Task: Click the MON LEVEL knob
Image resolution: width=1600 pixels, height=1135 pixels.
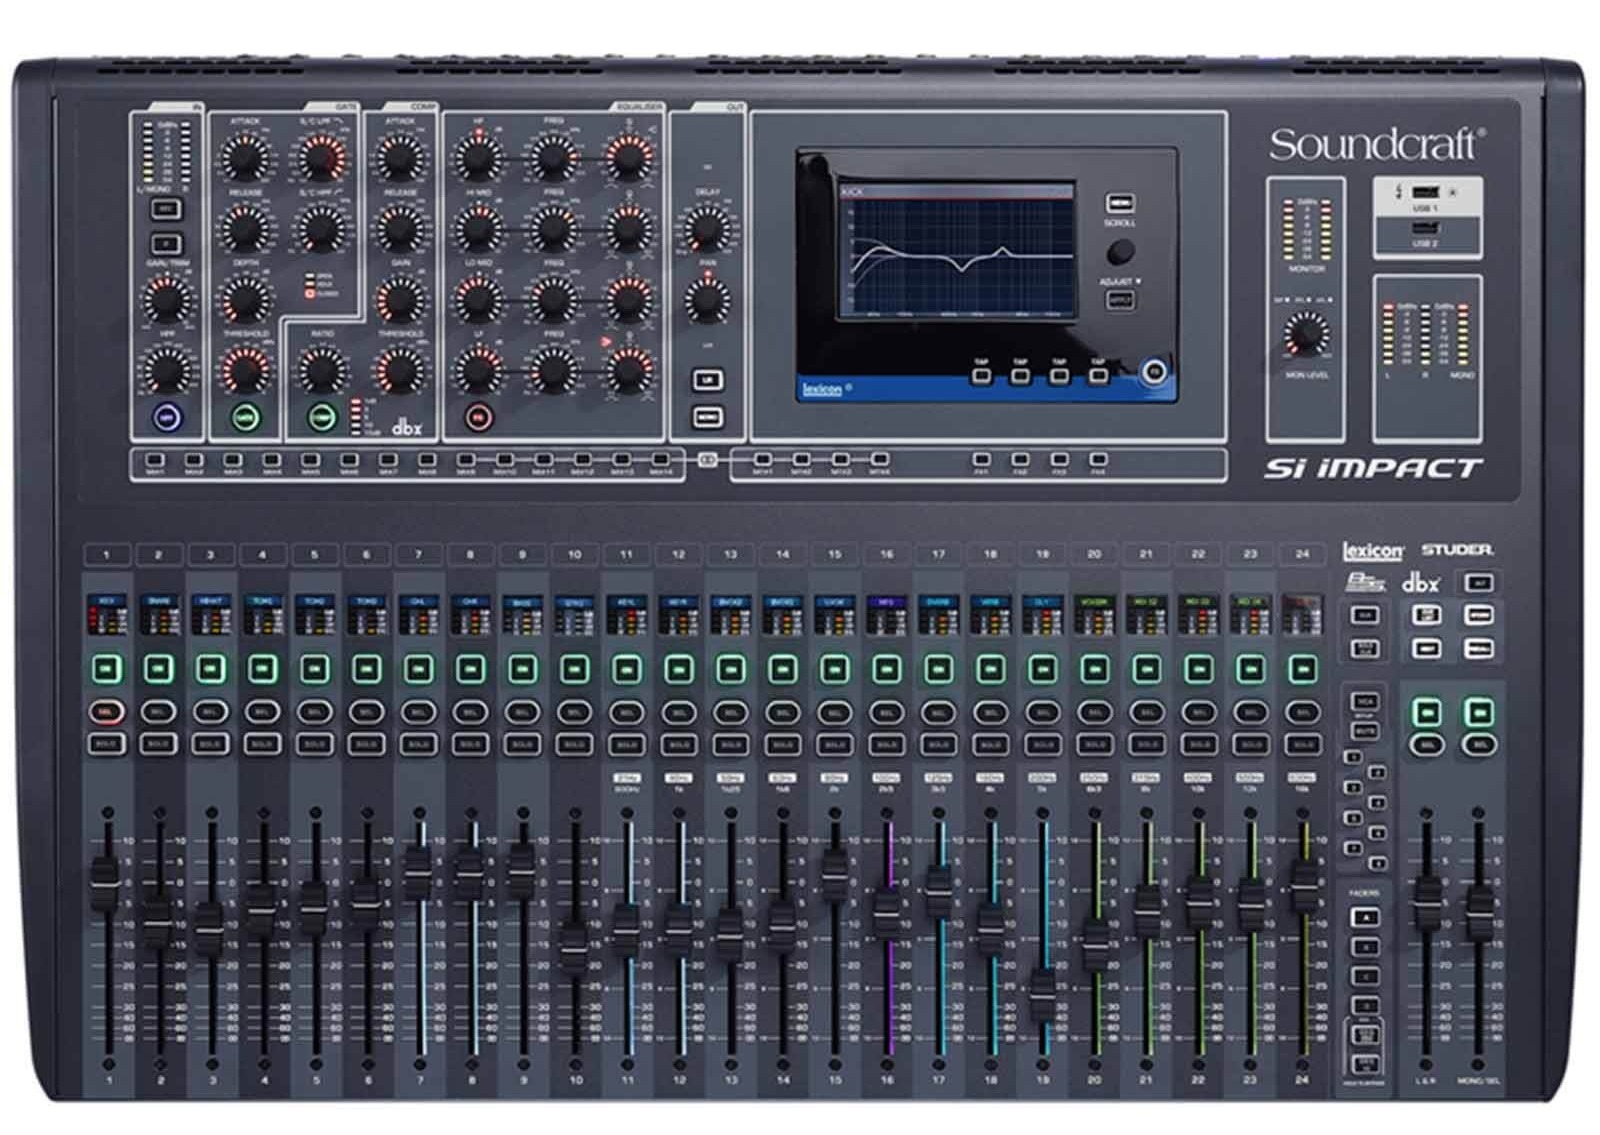Action: click(x=1306, y=334)
